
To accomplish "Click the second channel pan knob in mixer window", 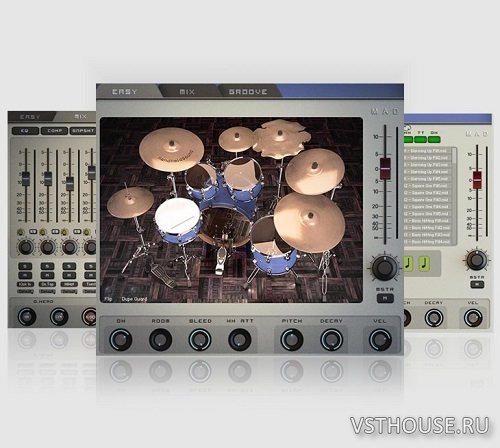I will coord(47,247).
